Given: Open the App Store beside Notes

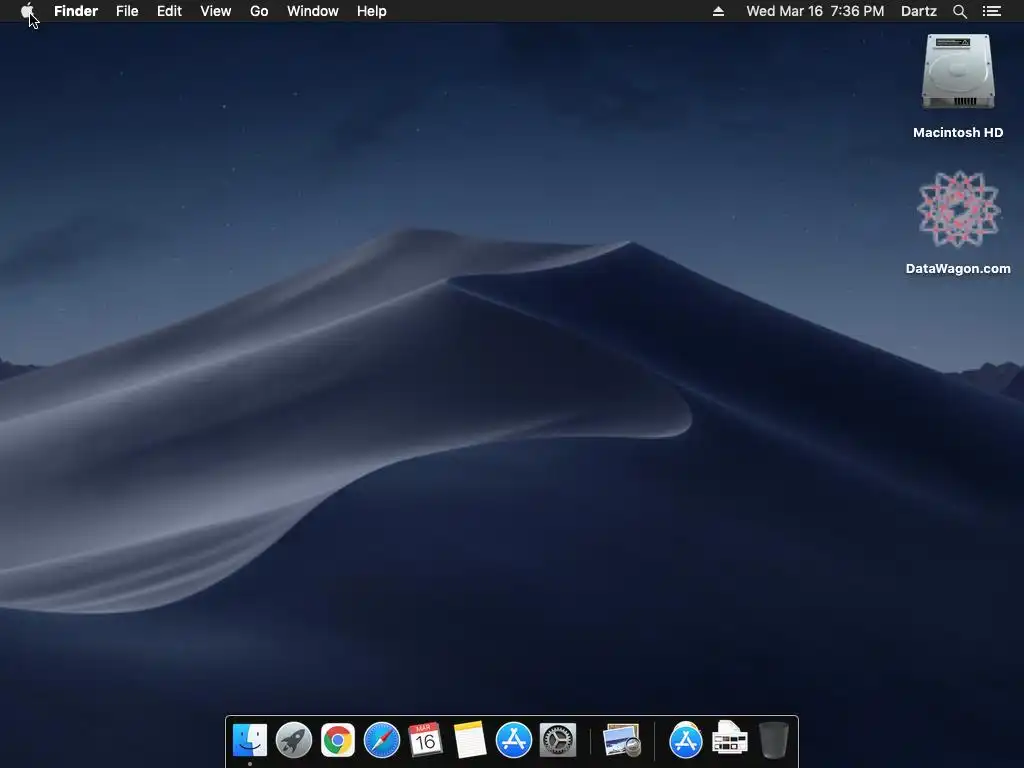Looking at the screenshot, I should point(513,741).
